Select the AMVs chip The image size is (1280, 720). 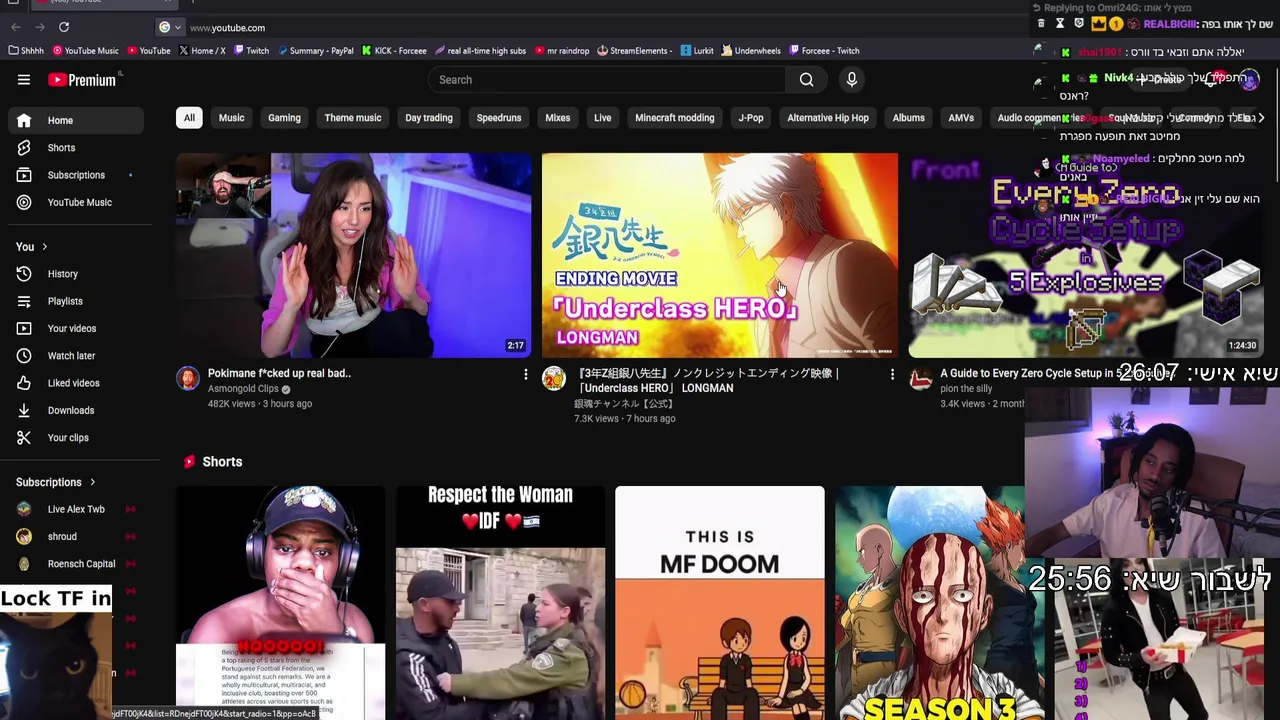(x=961, y=118)
